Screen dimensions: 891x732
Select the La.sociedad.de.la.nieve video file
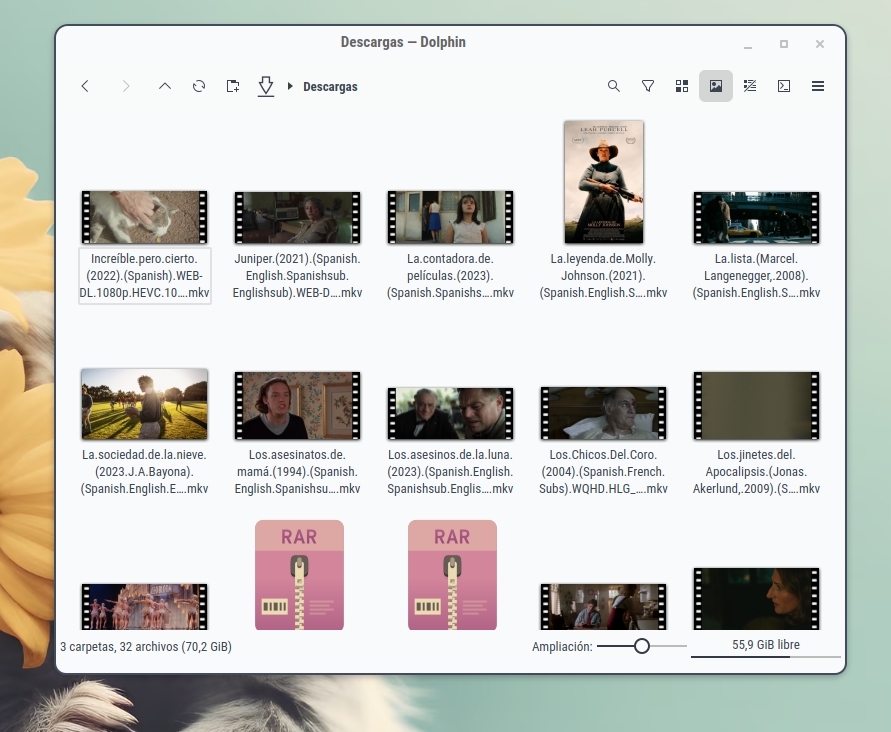pyautogui.click(x=144, y=406)
